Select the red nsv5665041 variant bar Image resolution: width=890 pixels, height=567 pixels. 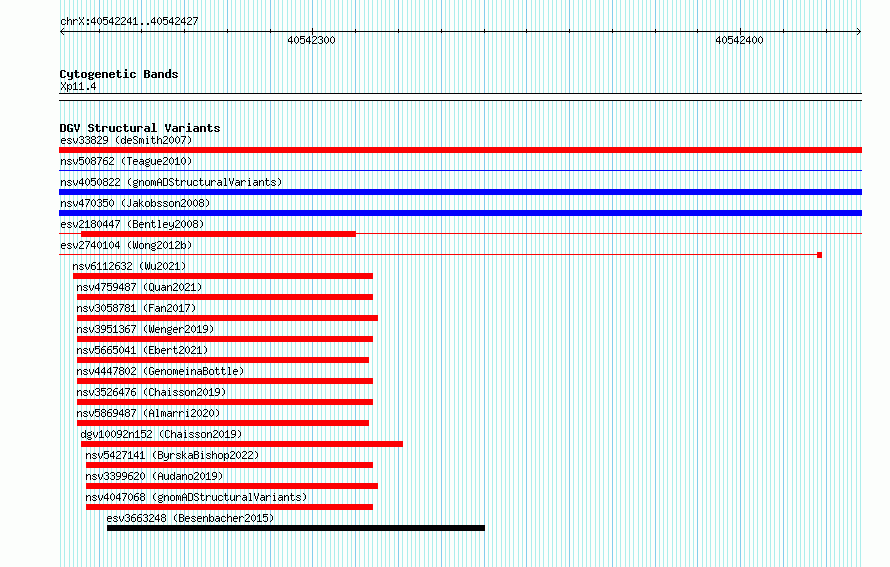pyautogui.click(x=222, y=360)
